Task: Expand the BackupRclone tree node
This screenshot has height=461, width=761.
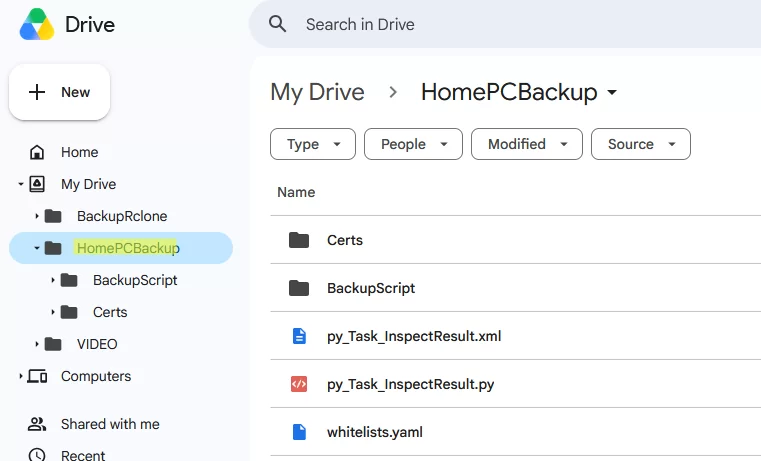Action: pyautogui.click(x=37, y=216)
